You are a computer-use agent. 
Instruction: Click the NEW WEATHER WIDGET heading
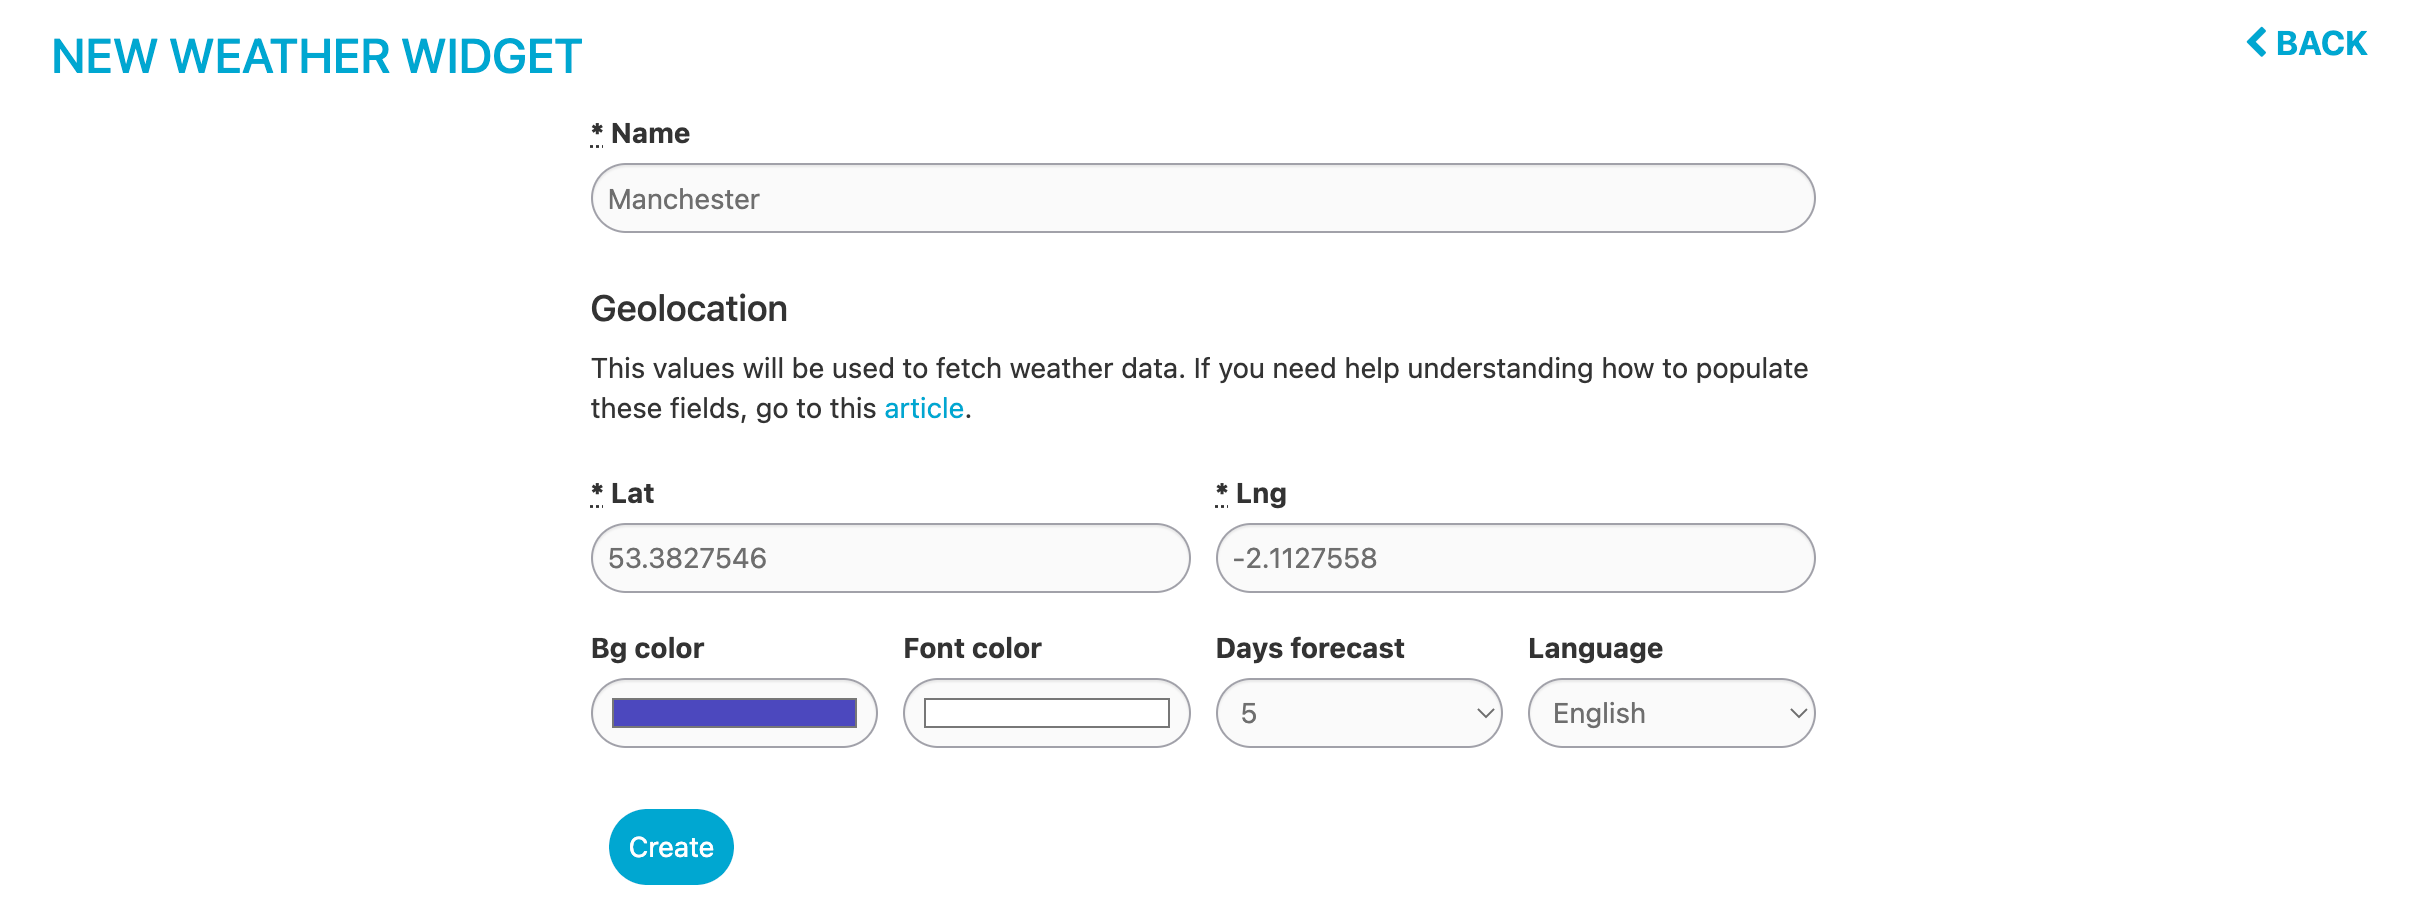tap(316, 55)
